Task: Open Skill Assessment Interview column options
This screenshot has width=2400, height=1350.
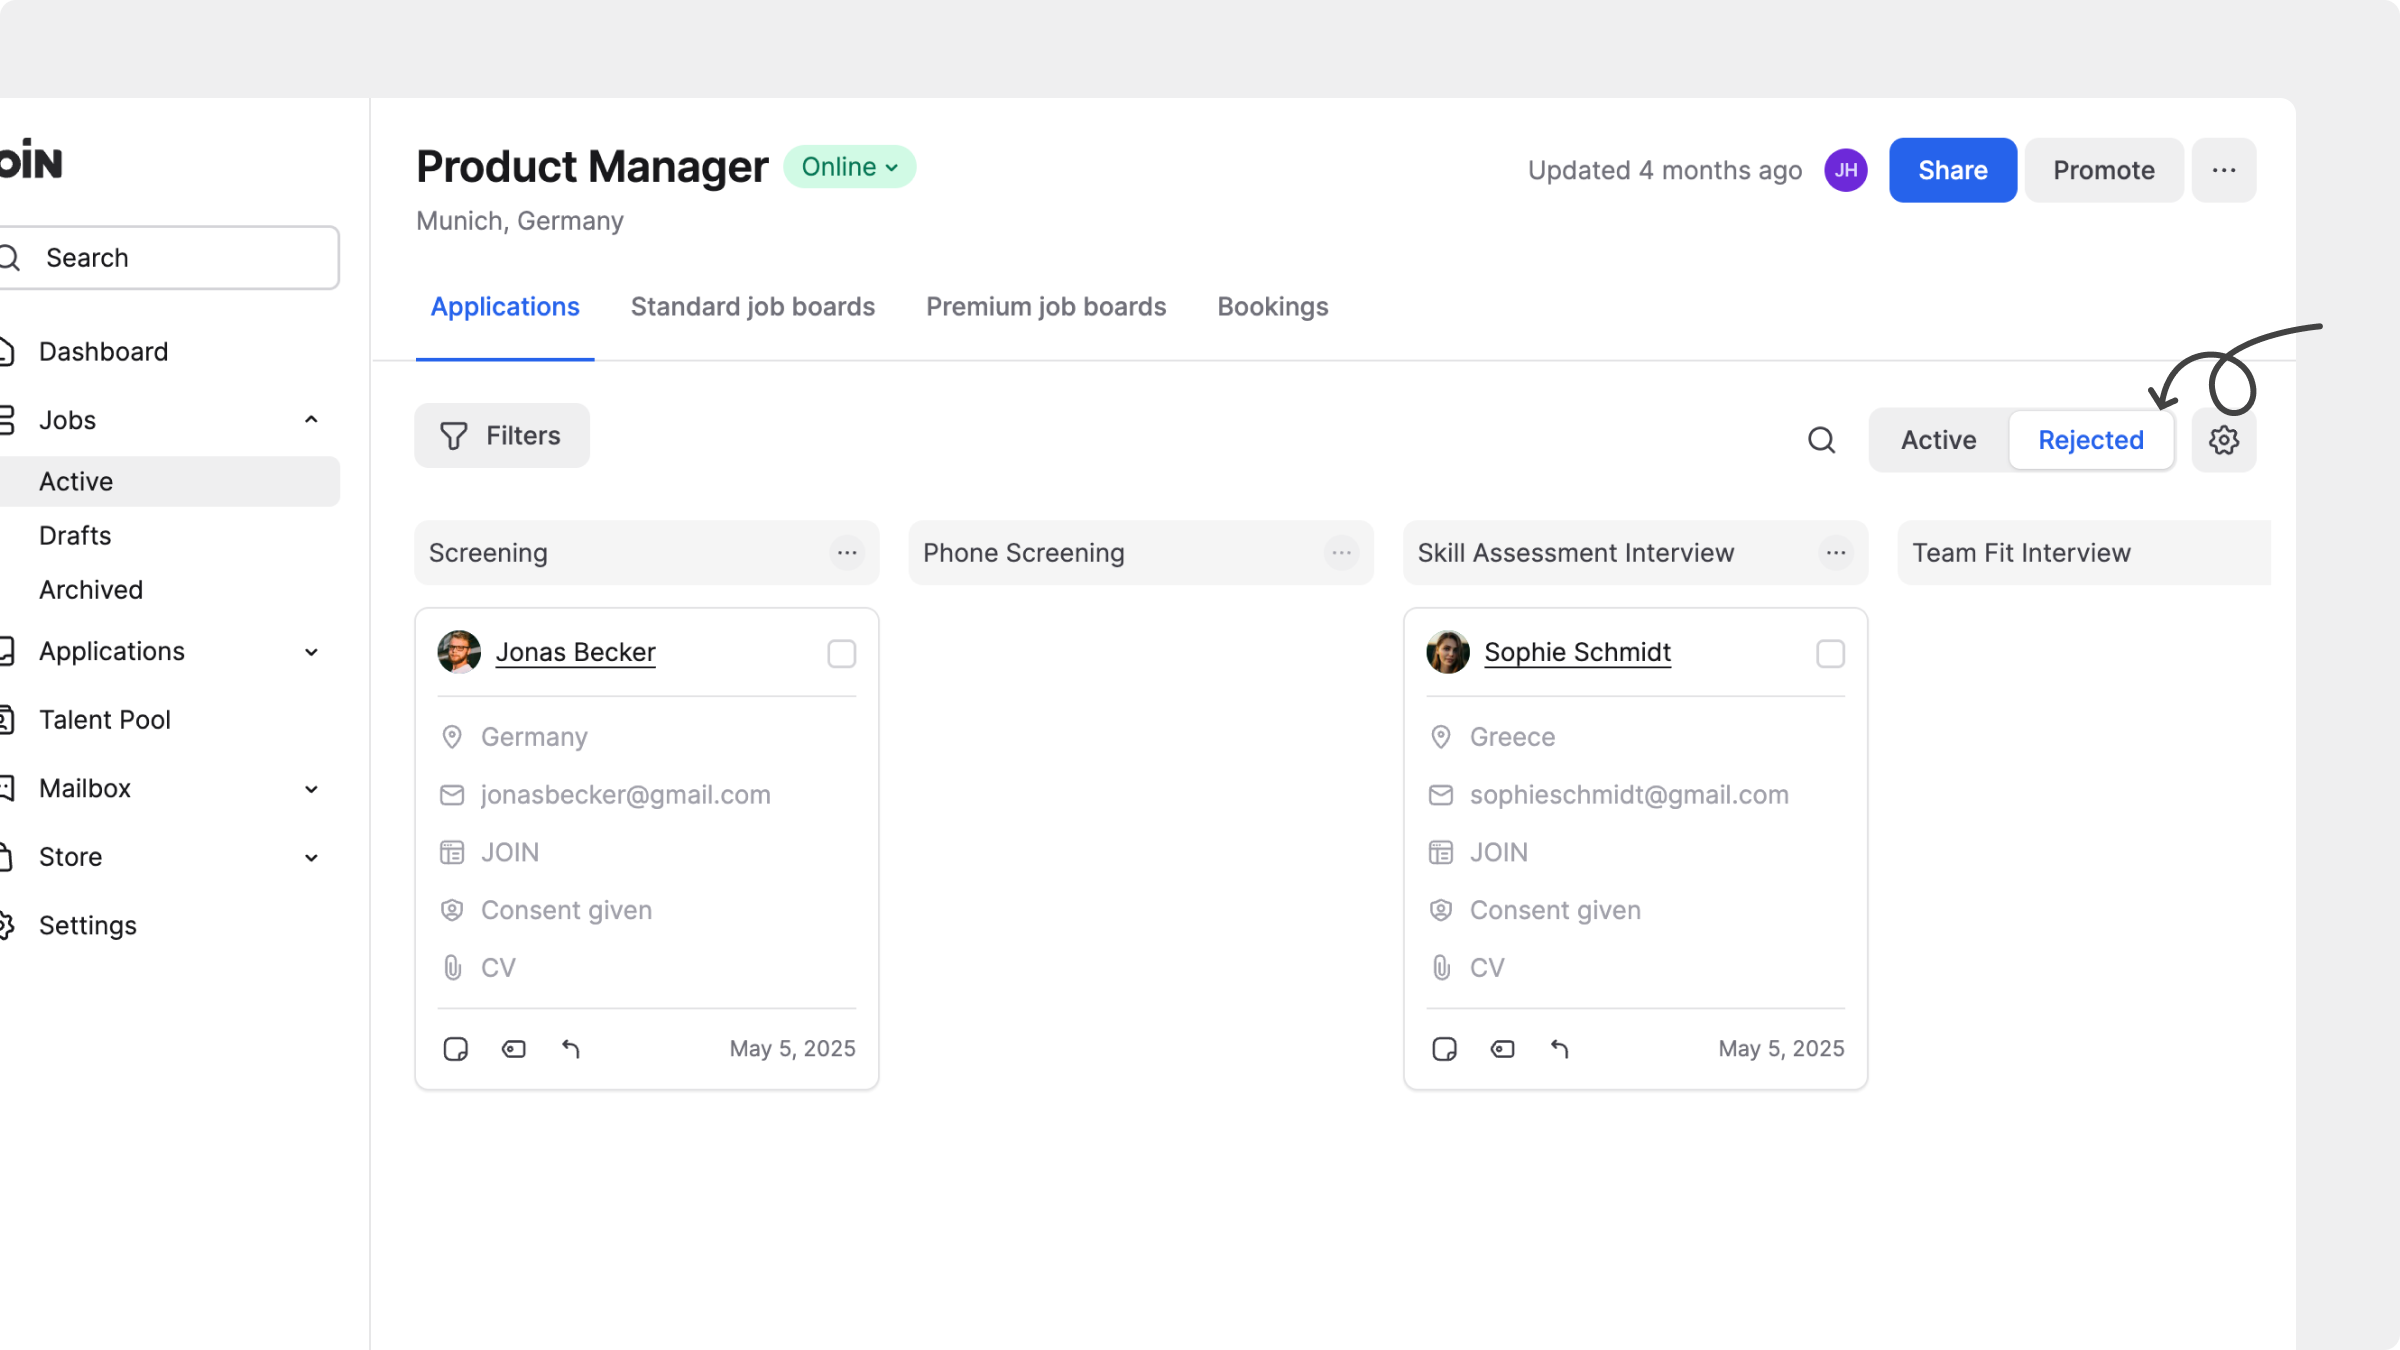Action: pos(1835,553)
